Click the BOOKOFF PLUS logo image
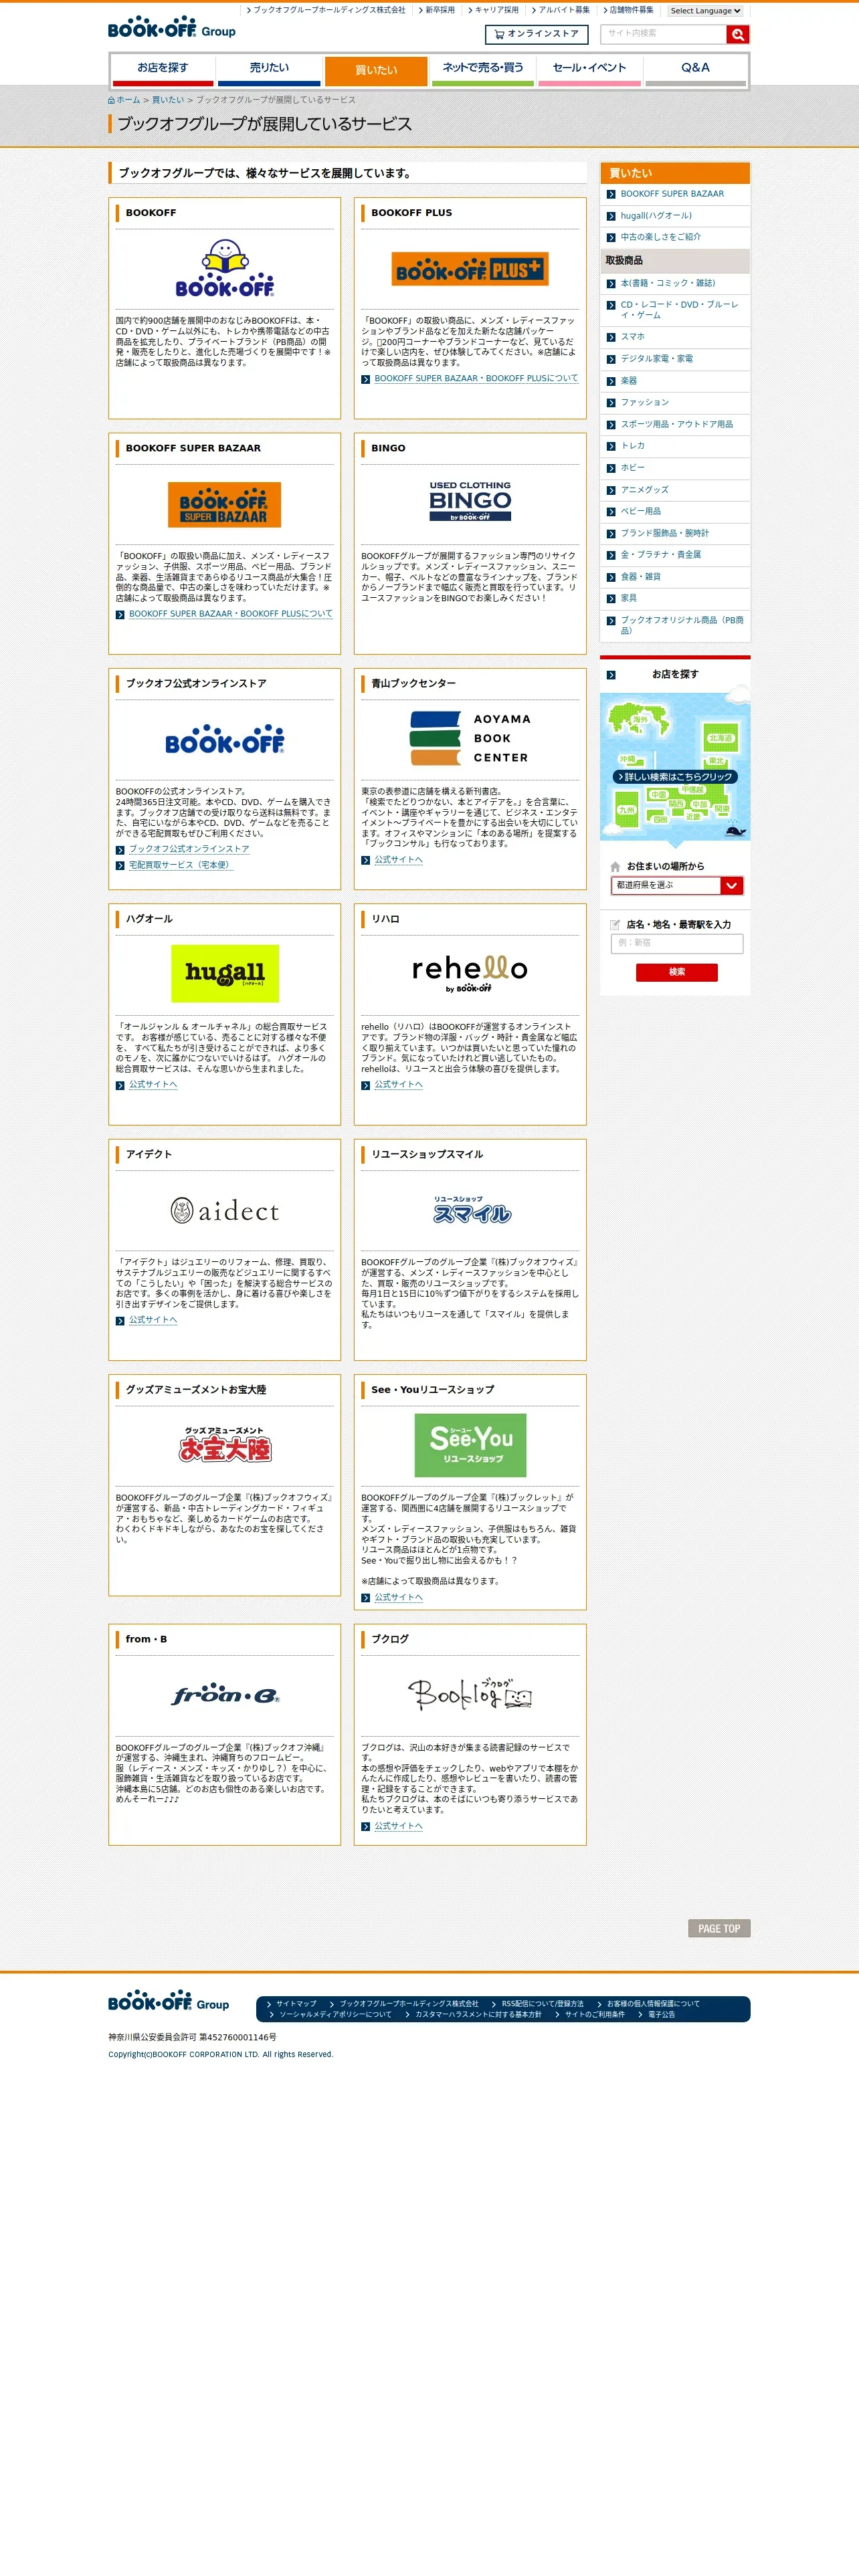 pyautogui.click(x=470, y=269)
